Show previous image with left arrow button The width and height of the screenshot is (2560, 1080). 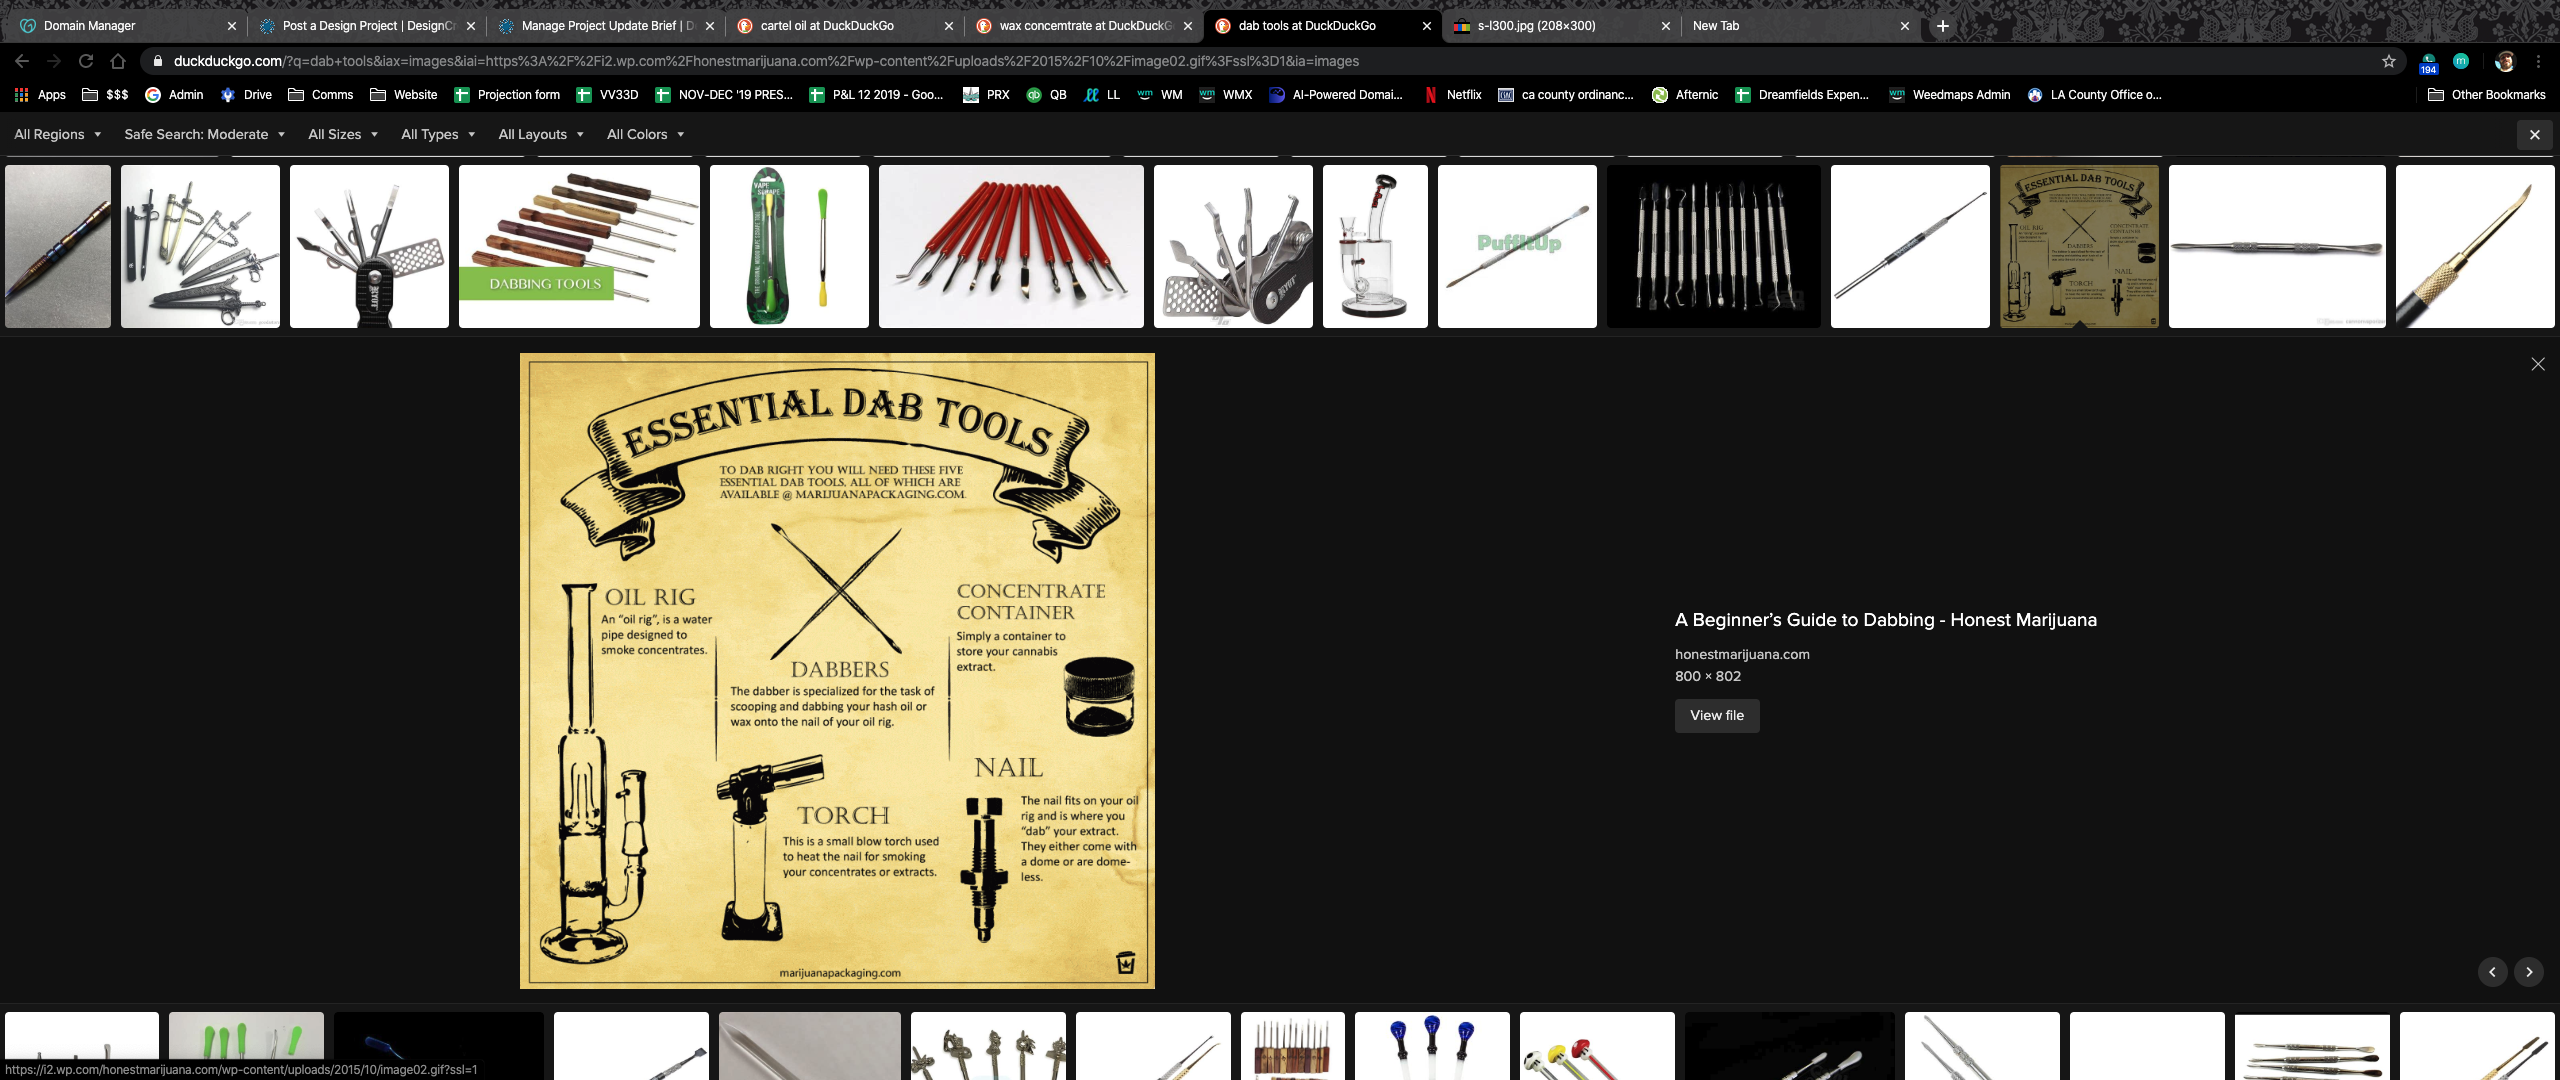[x=2492, y=972]
